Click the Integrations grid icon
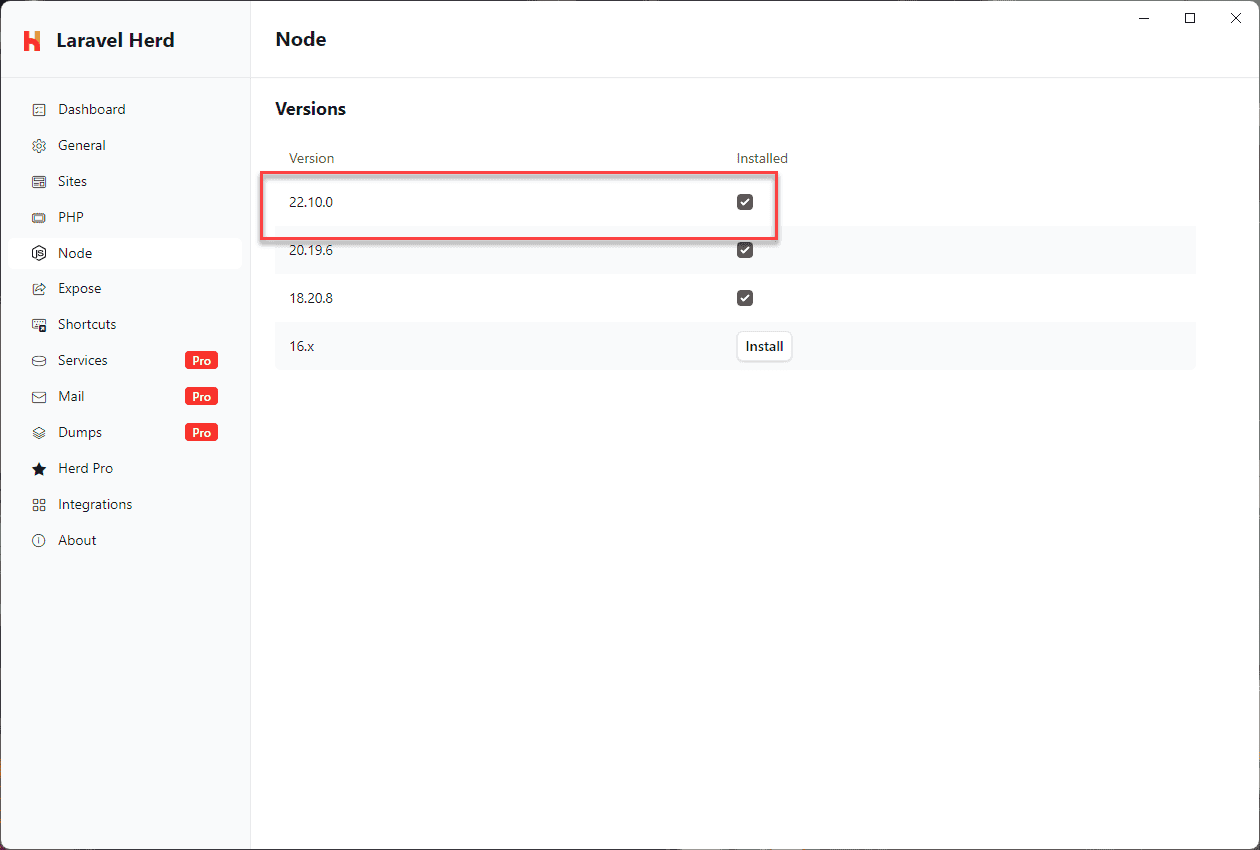 point(39,505)
